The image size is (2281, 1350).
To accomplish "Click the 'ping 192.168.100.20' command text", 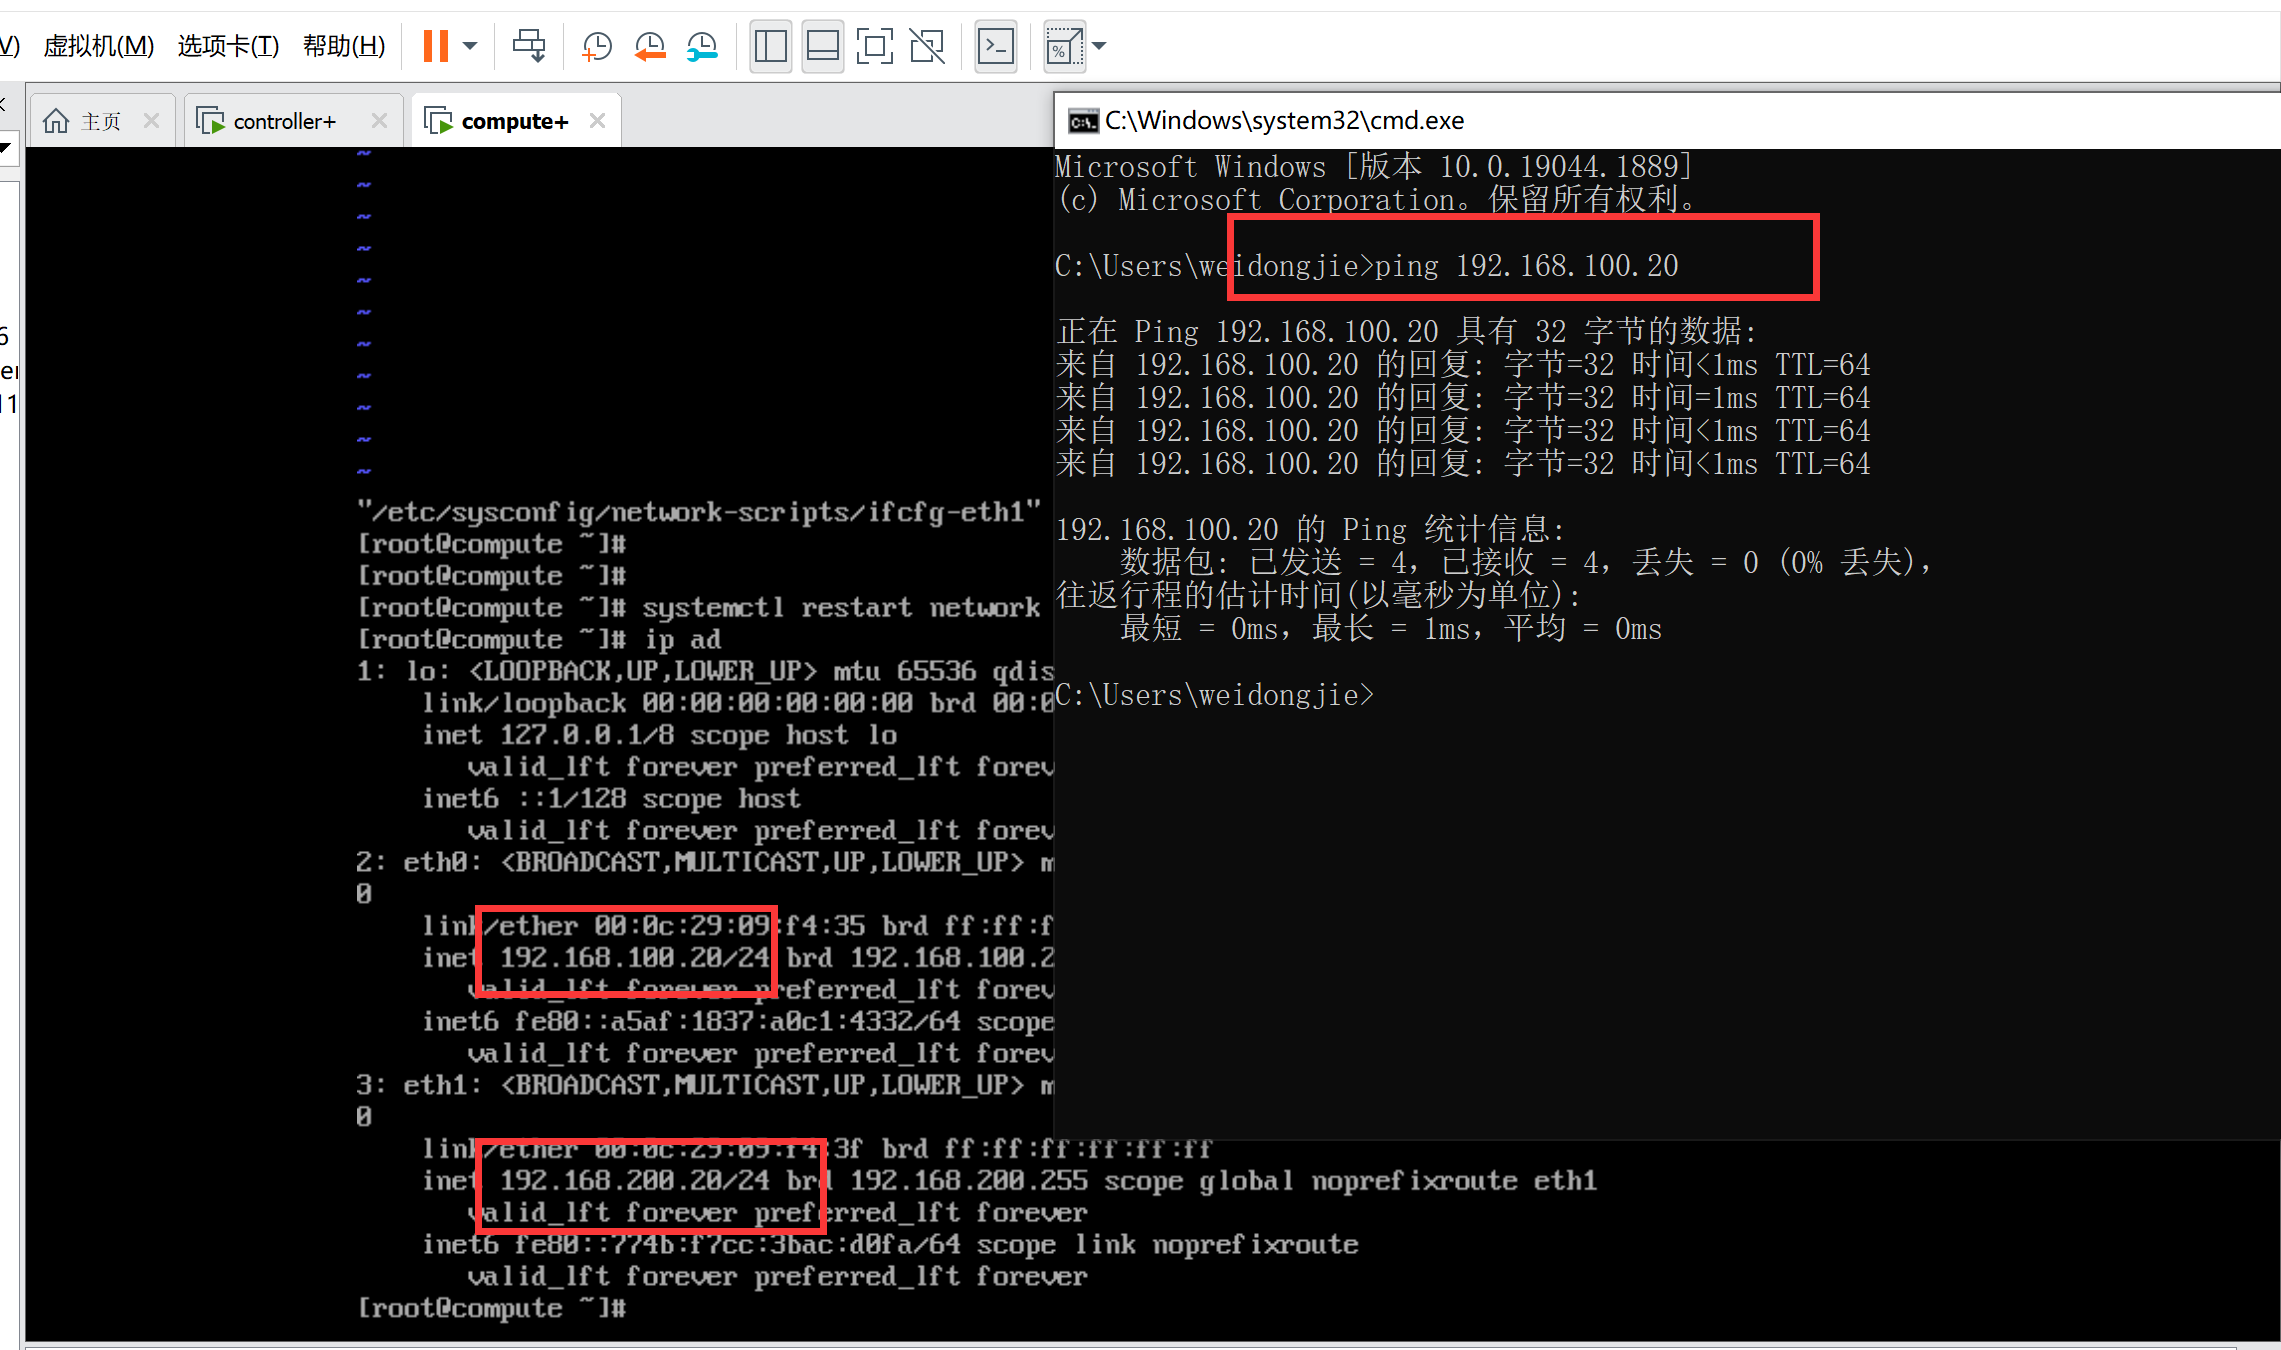I will click(1526, 266).
